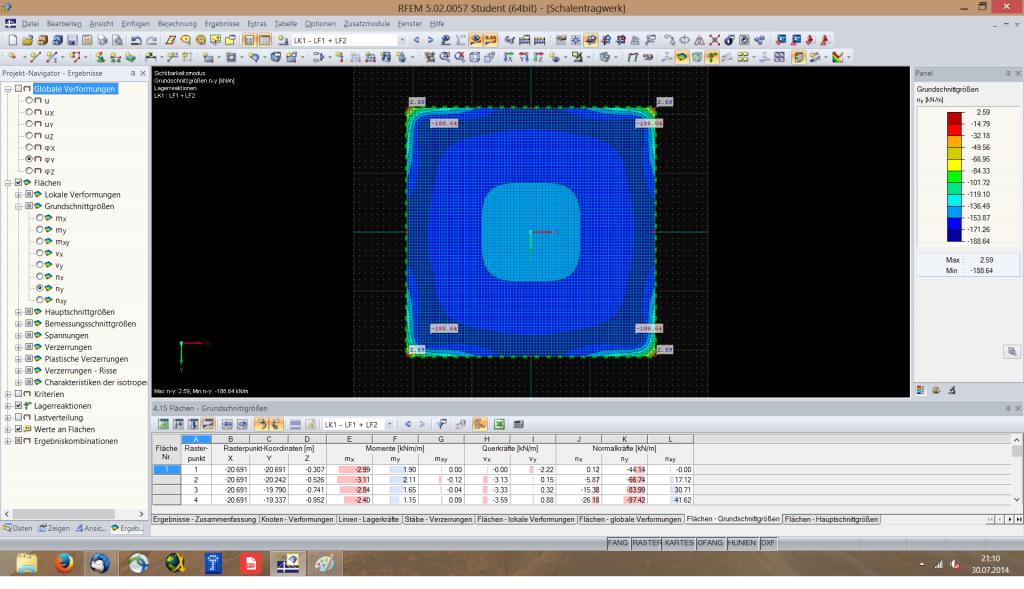Click the red X delete toolbar icon
This screenshot has width=1024, height=589.
[714, 40]
